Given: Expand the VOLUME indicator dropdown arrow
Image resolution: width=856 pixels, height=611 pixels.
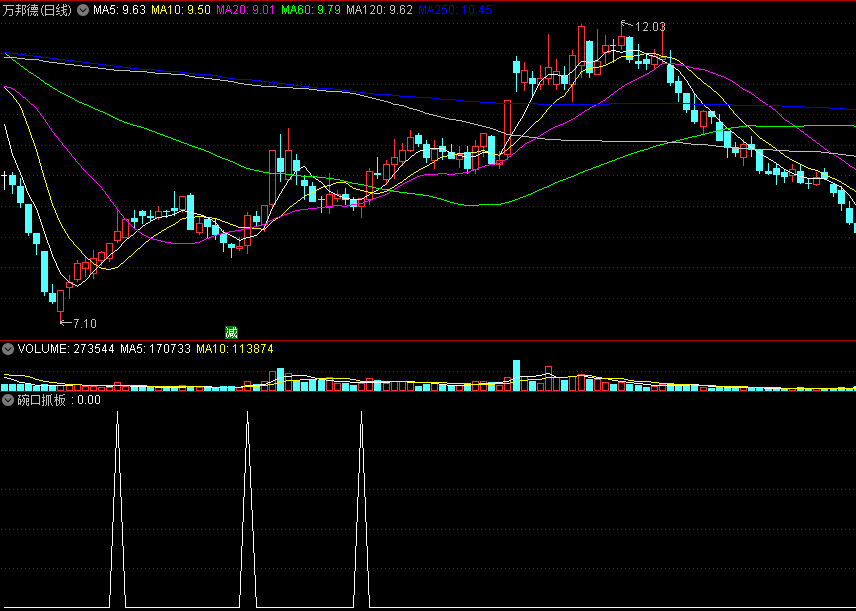Looking at the screenshot, I should [8, 349].
